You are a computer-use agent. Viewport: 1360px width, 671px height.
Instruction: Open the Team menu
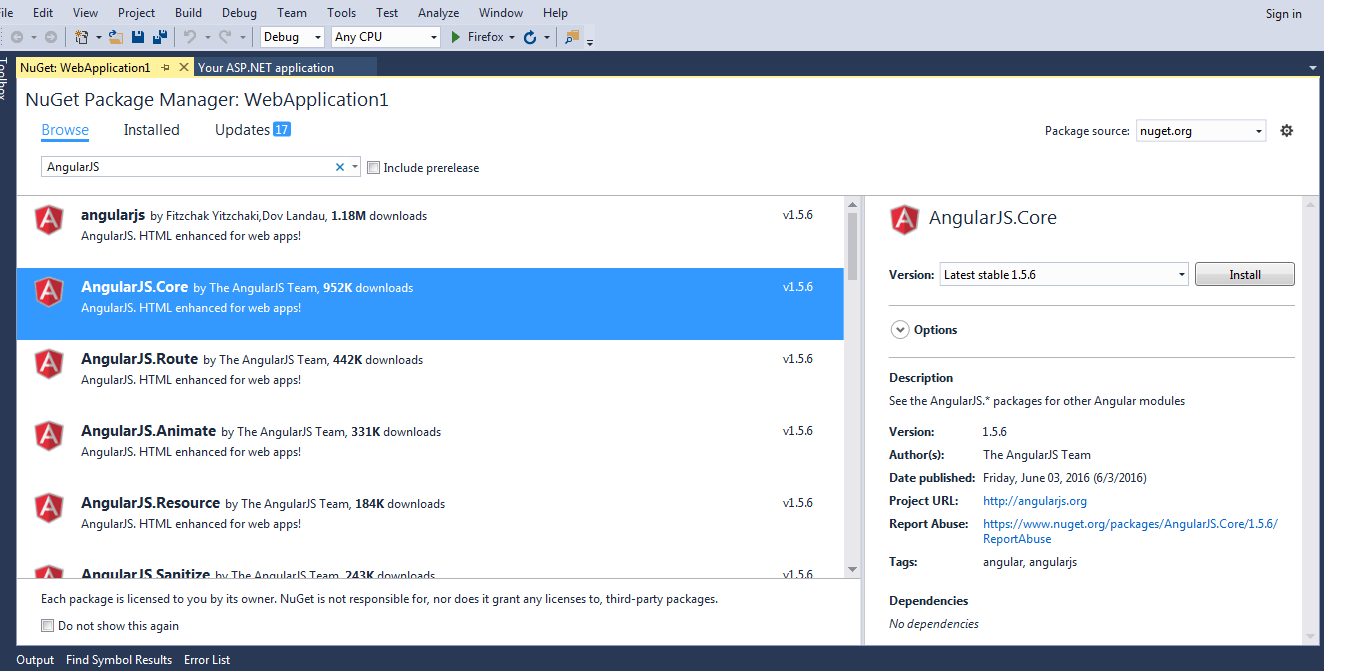(x=292, y=13)
